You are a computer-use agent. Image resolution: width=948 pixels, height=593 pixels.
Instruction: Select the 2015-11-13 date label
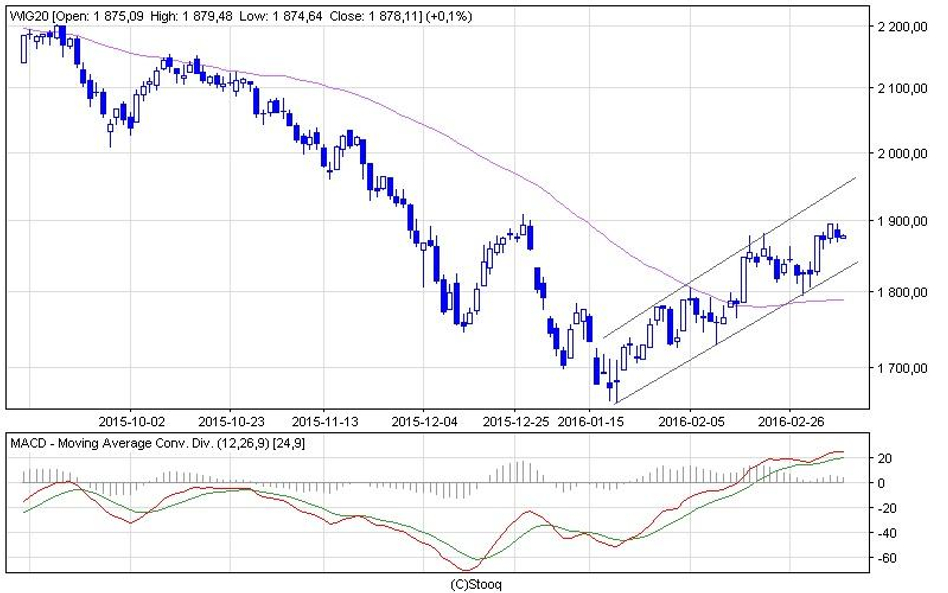(x=327, y=420)
